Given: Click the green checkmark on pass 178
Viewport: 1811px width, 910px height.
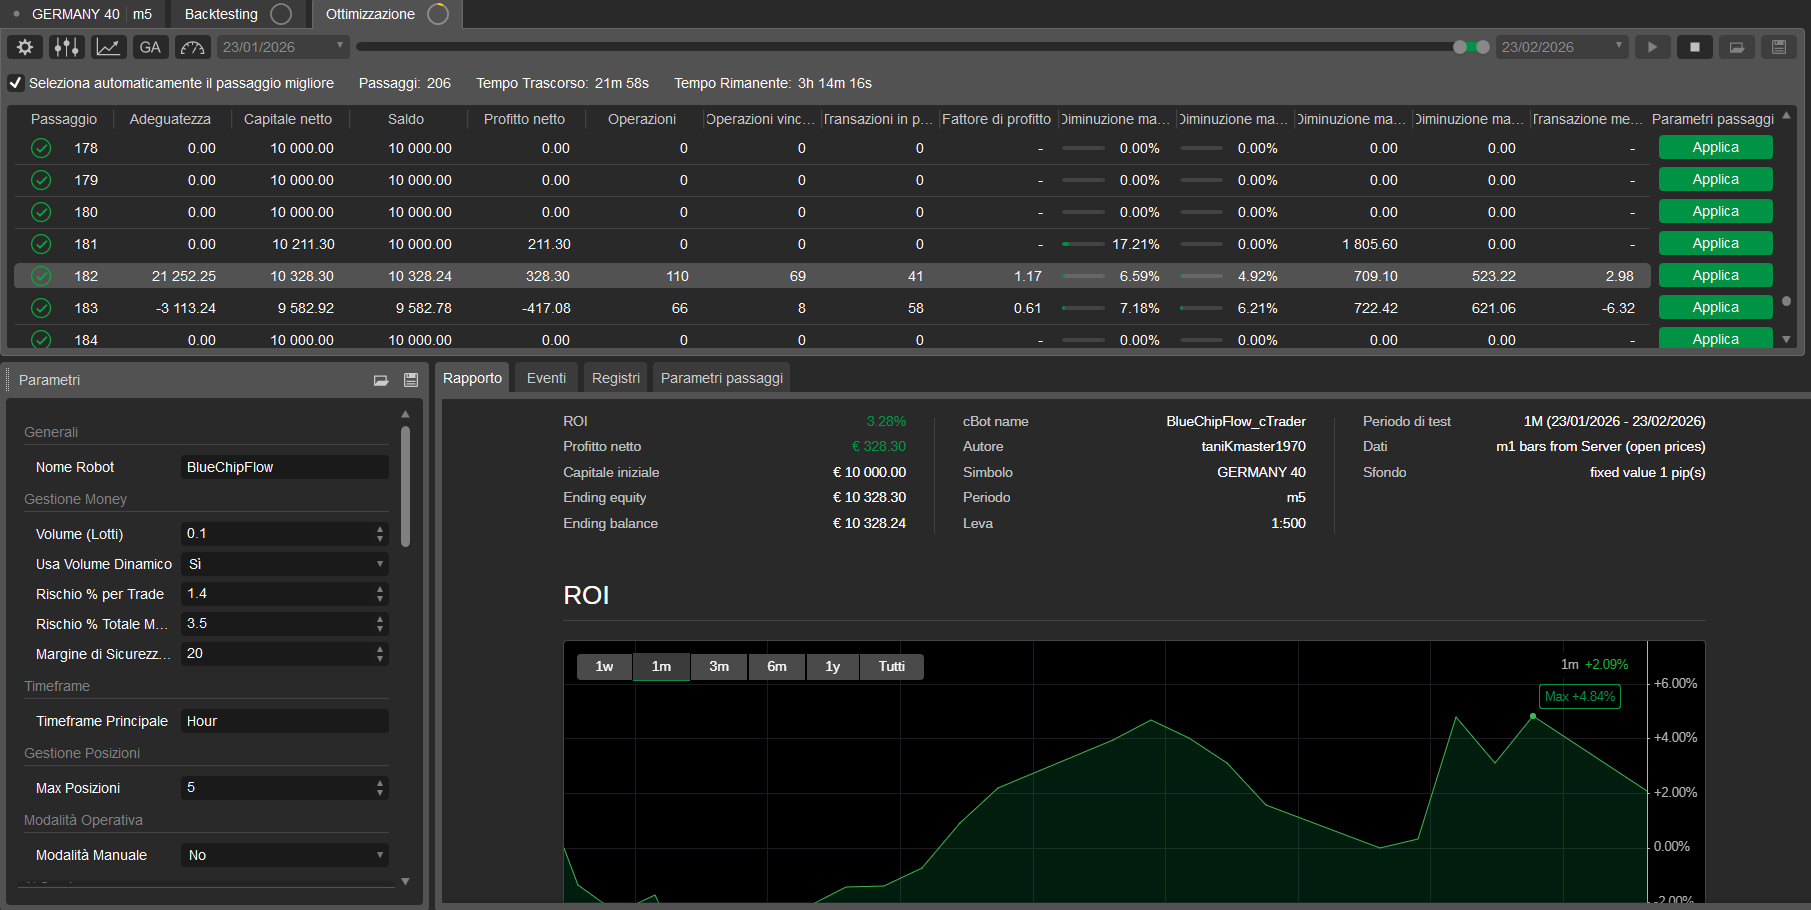Looking at the screenshot, I should tap(41, 148).
